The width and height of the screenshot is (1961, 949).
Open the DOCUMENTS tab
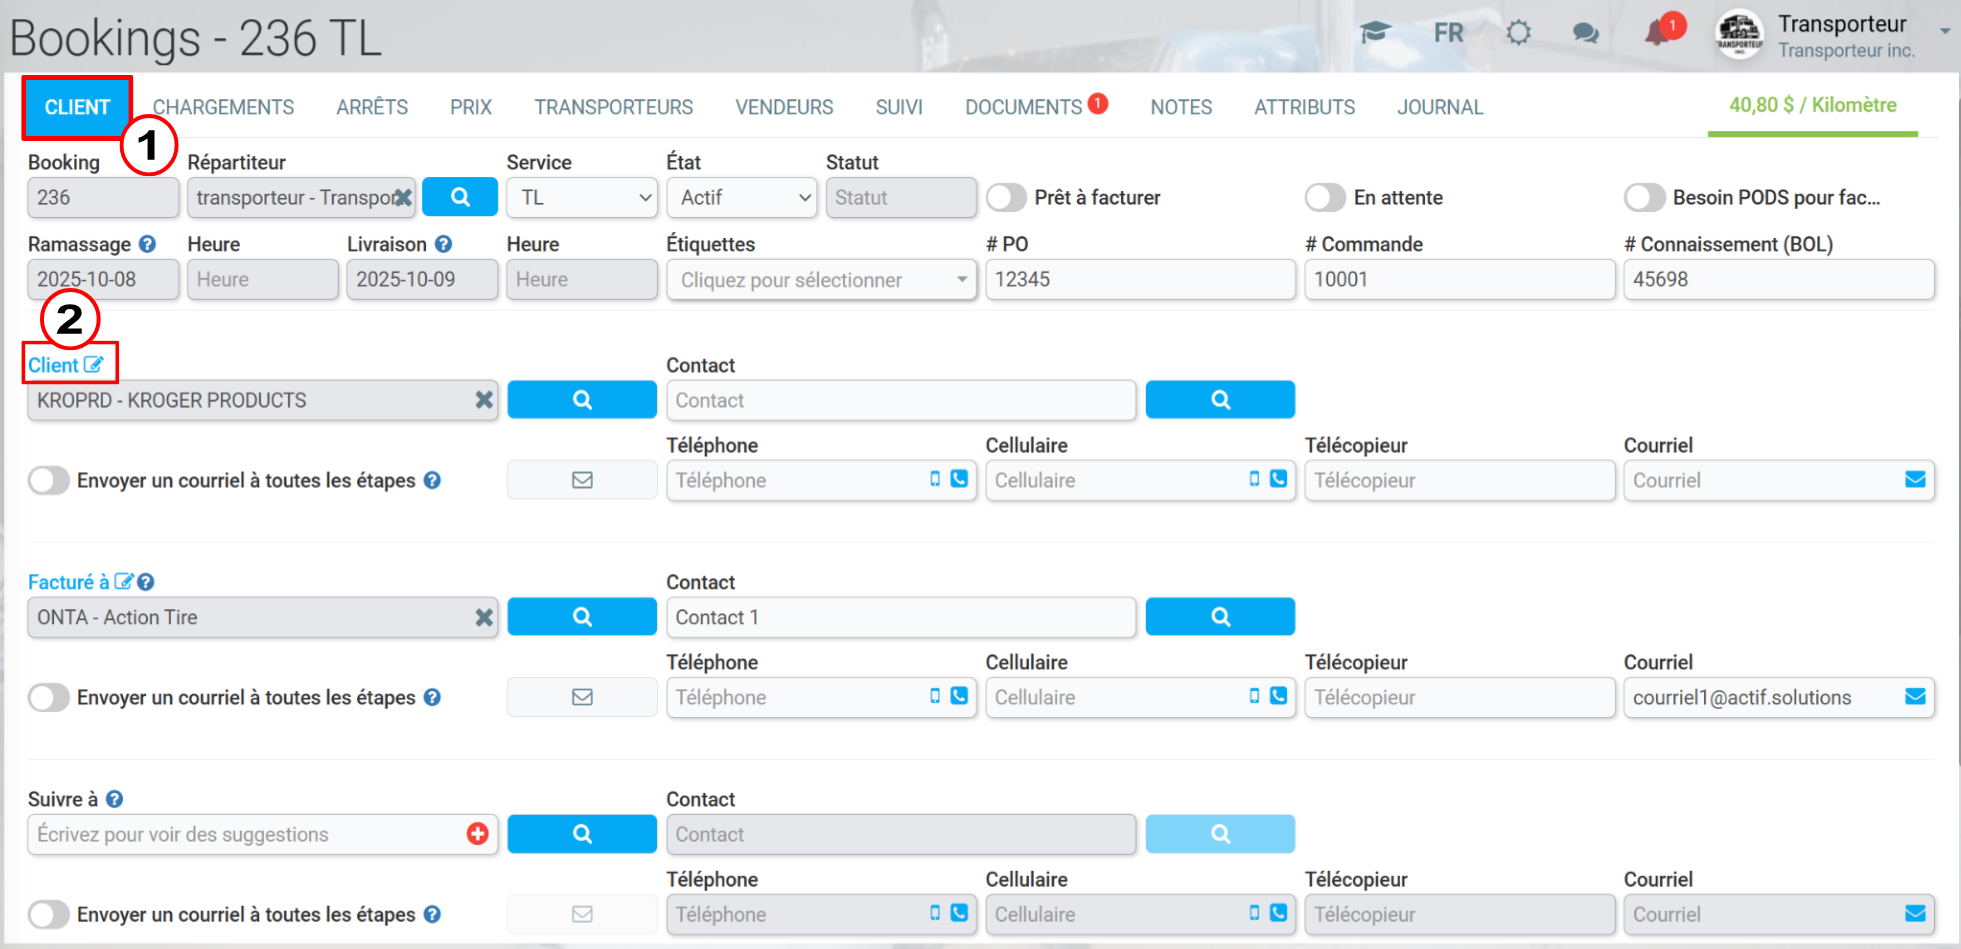[1024, 107]
